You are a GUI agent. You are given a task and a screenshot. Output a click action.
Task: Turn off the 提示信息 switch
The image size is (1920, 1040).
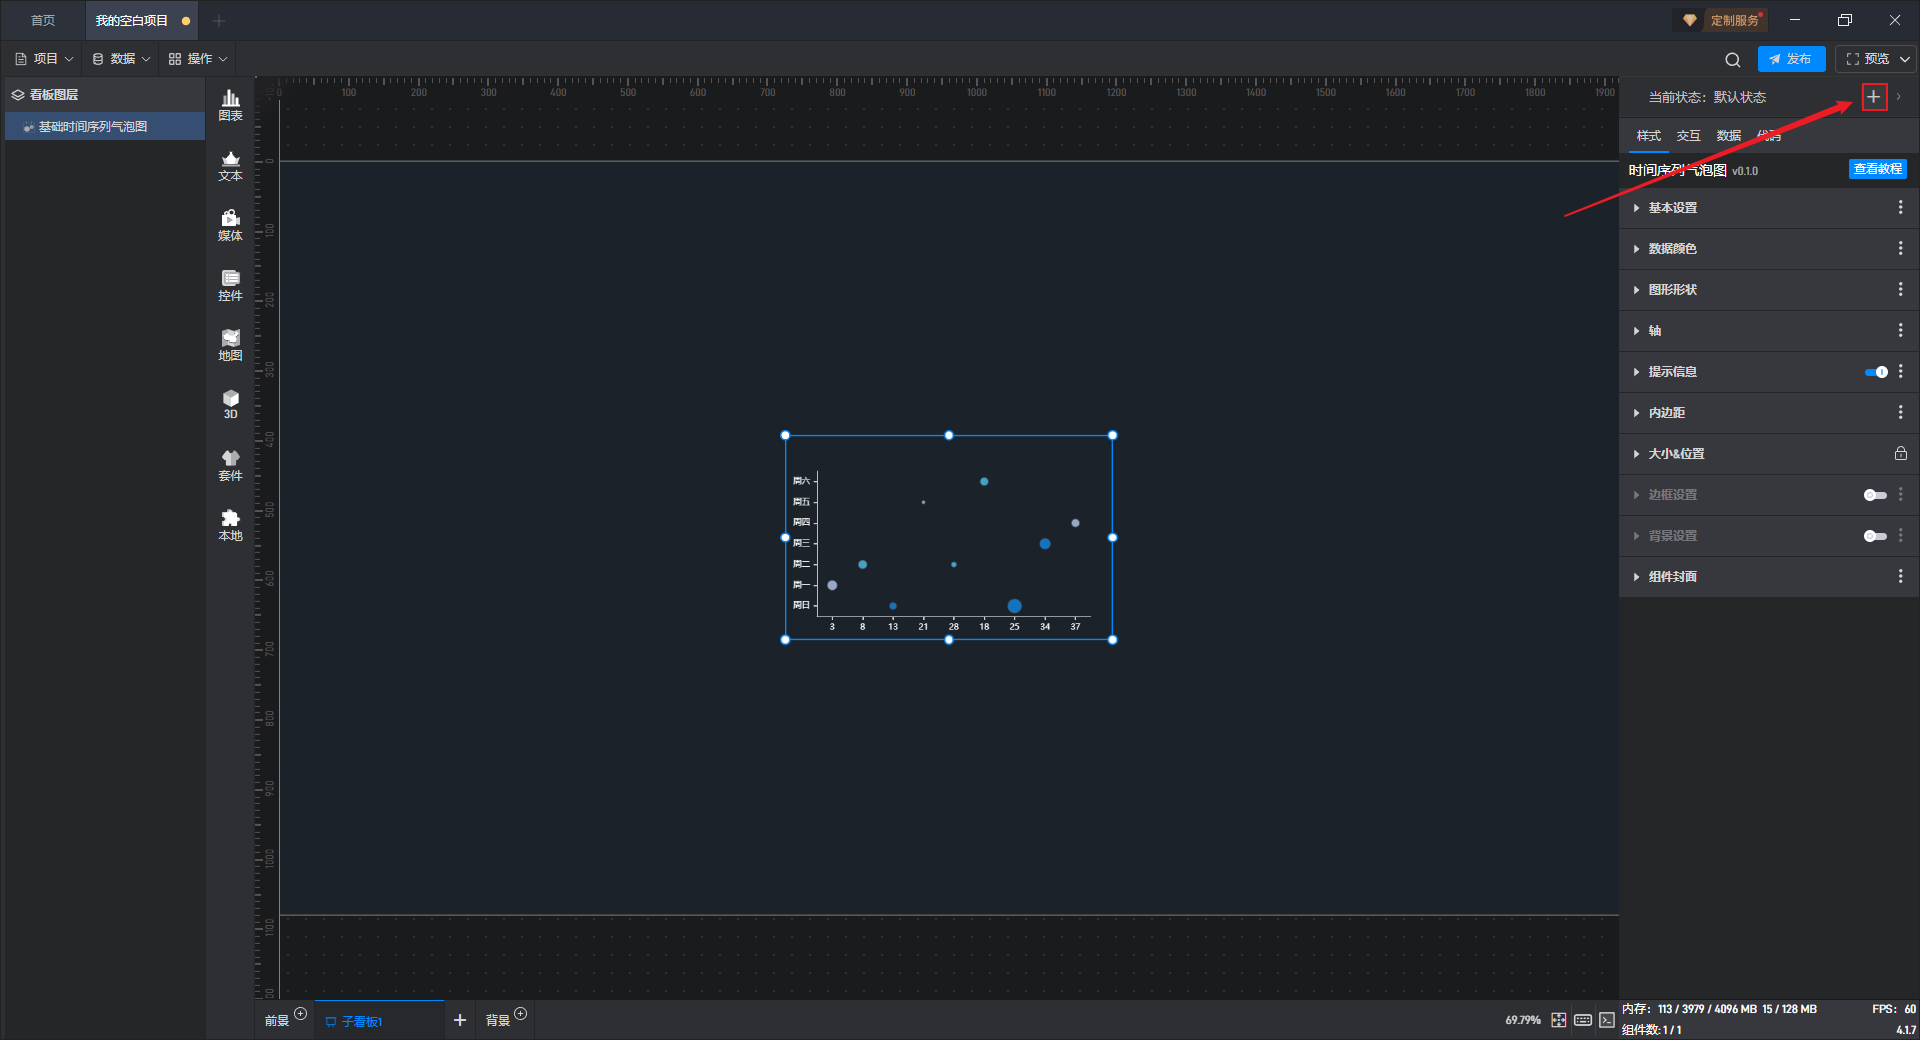tap(1876, 372)
